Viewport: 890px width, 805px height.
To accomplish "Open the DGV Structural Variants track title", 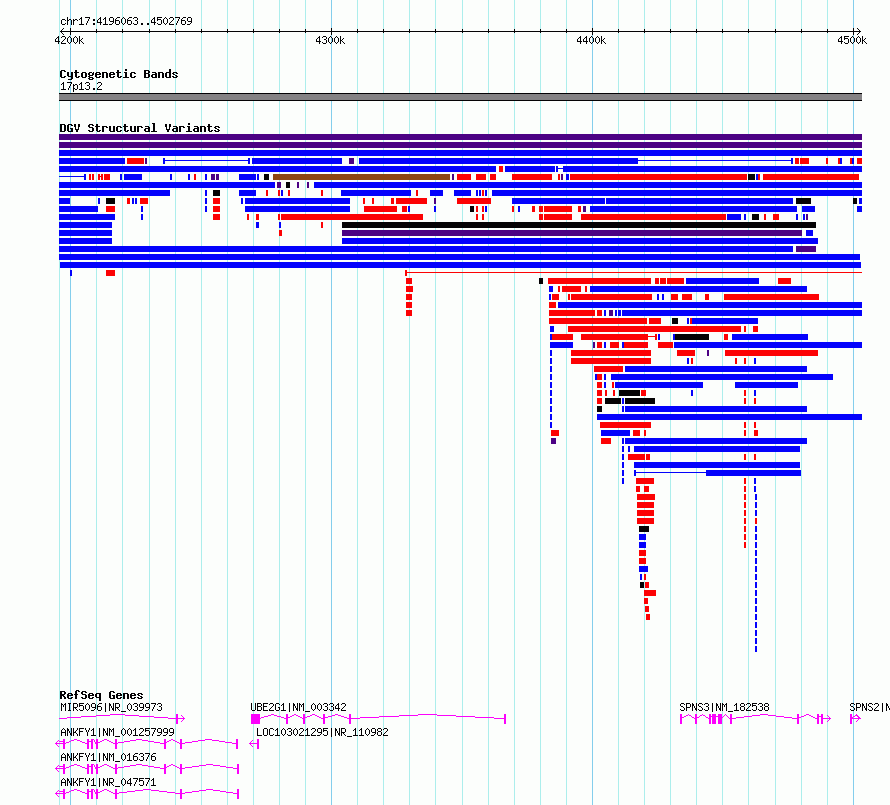I will [140, 128].
